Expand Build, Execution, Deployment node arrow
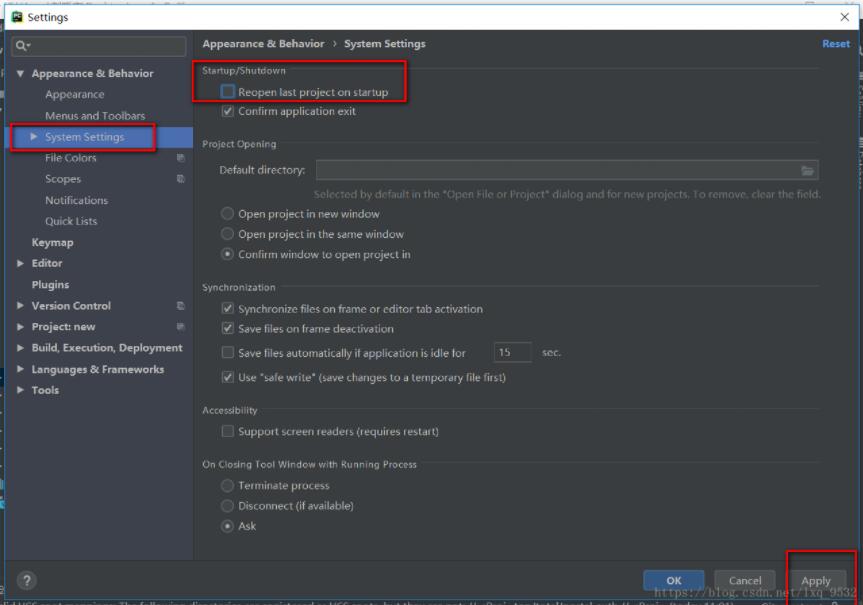The width and height of the screenshot is (863, 605). coord(20,348)
